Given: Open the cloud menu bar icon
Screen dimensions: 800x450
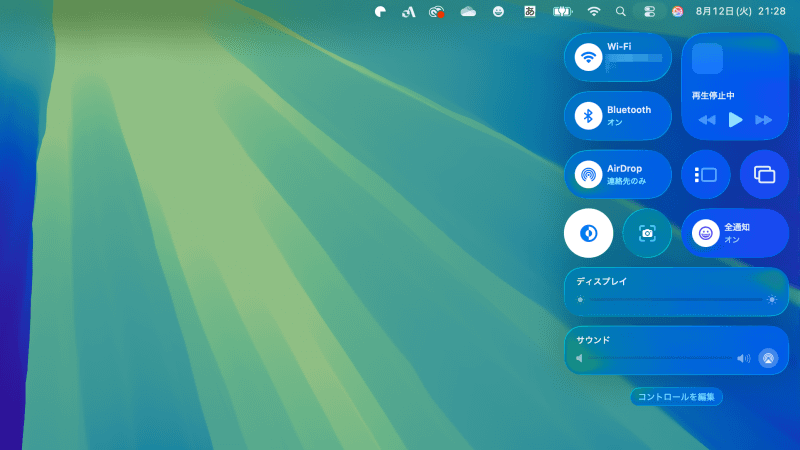Looking at the screenshot, I should (468, 11).
